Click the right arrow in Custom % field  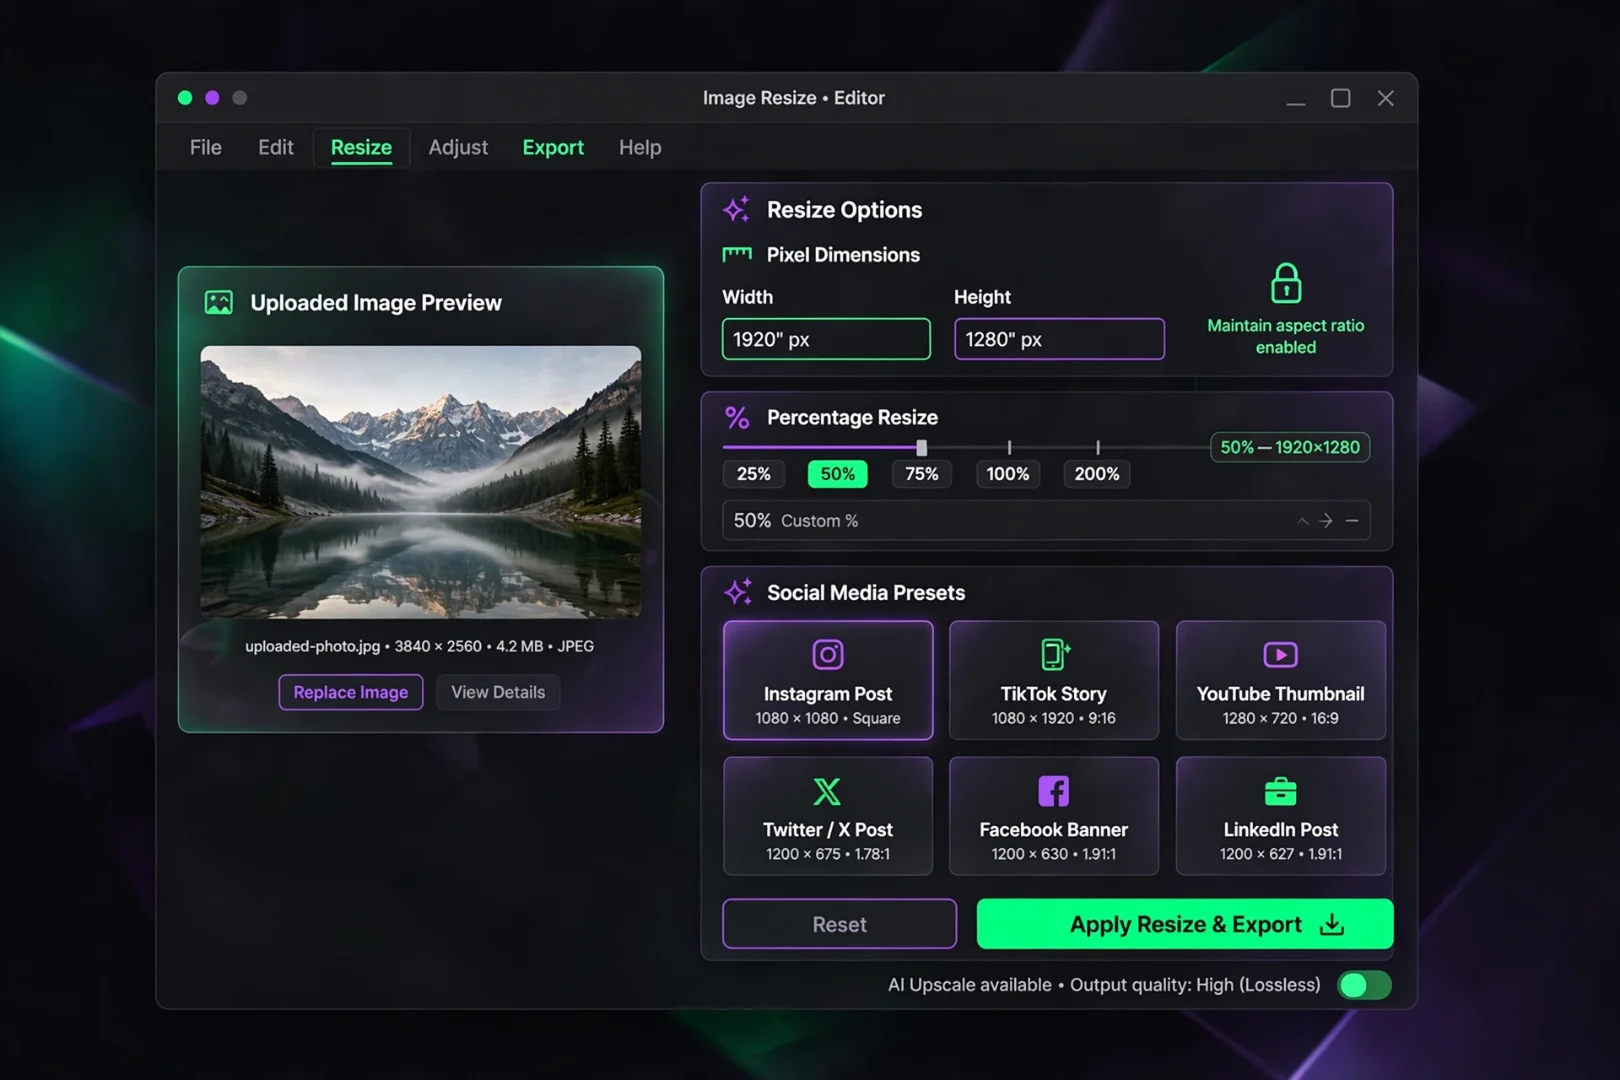(1326, 521)
